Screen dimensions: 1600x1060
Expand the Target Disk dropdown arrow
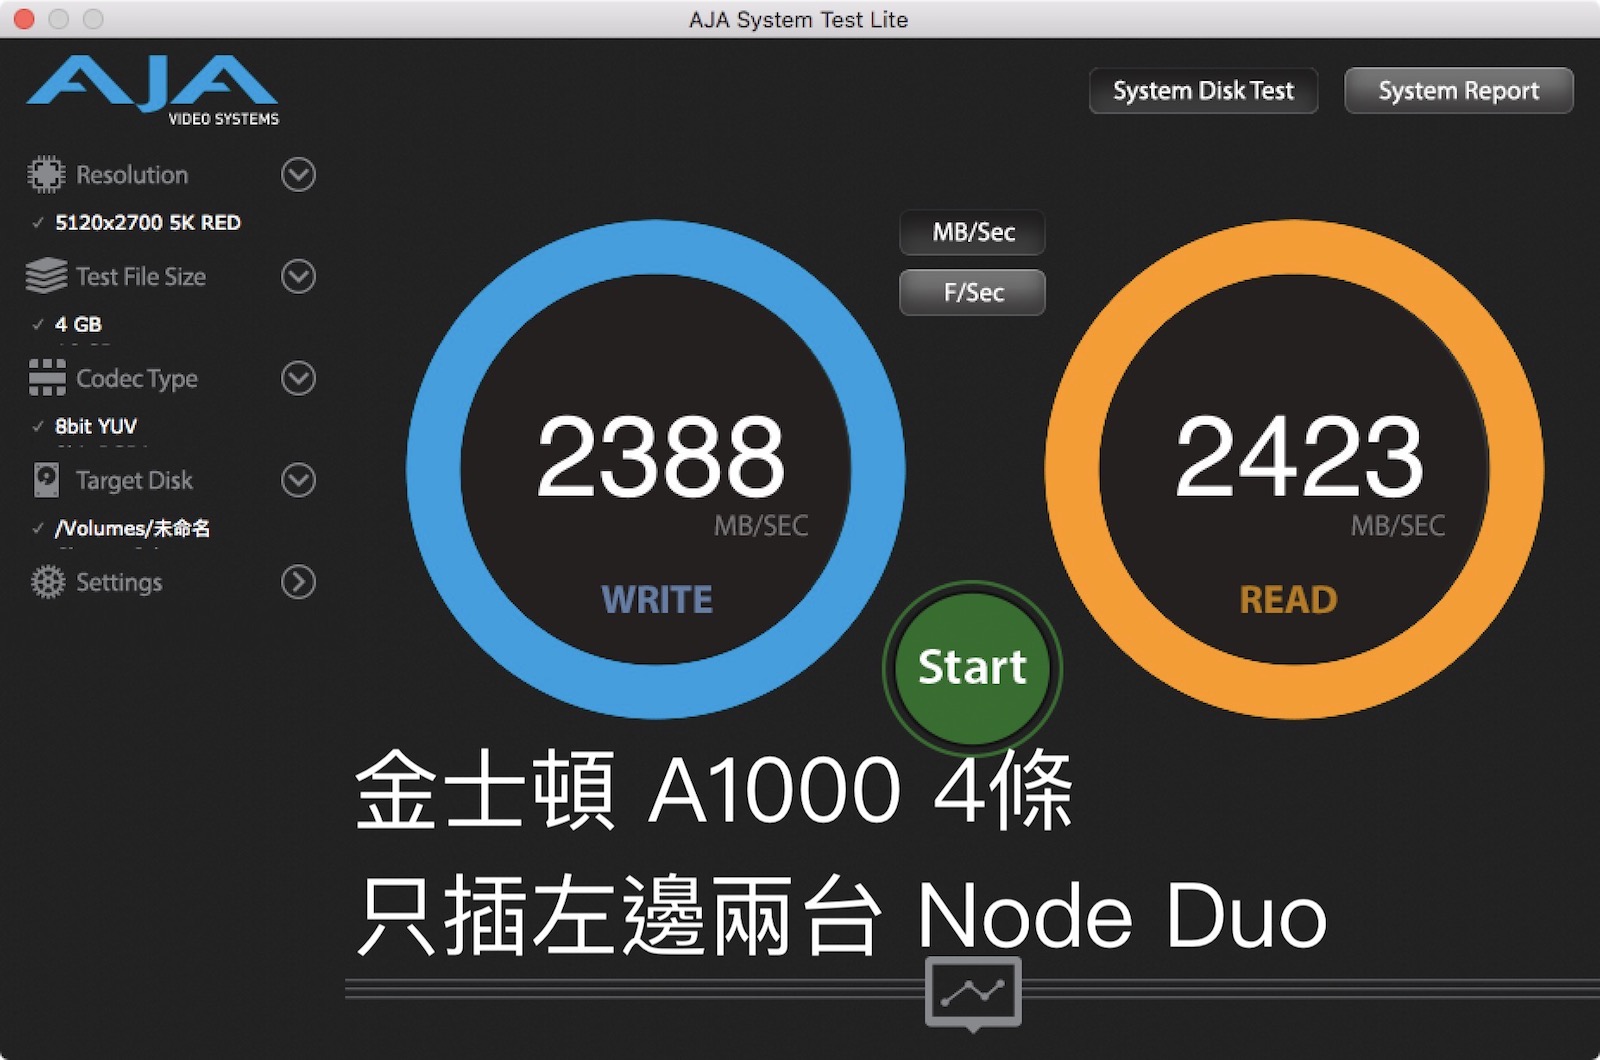click(x=298, y=480)
